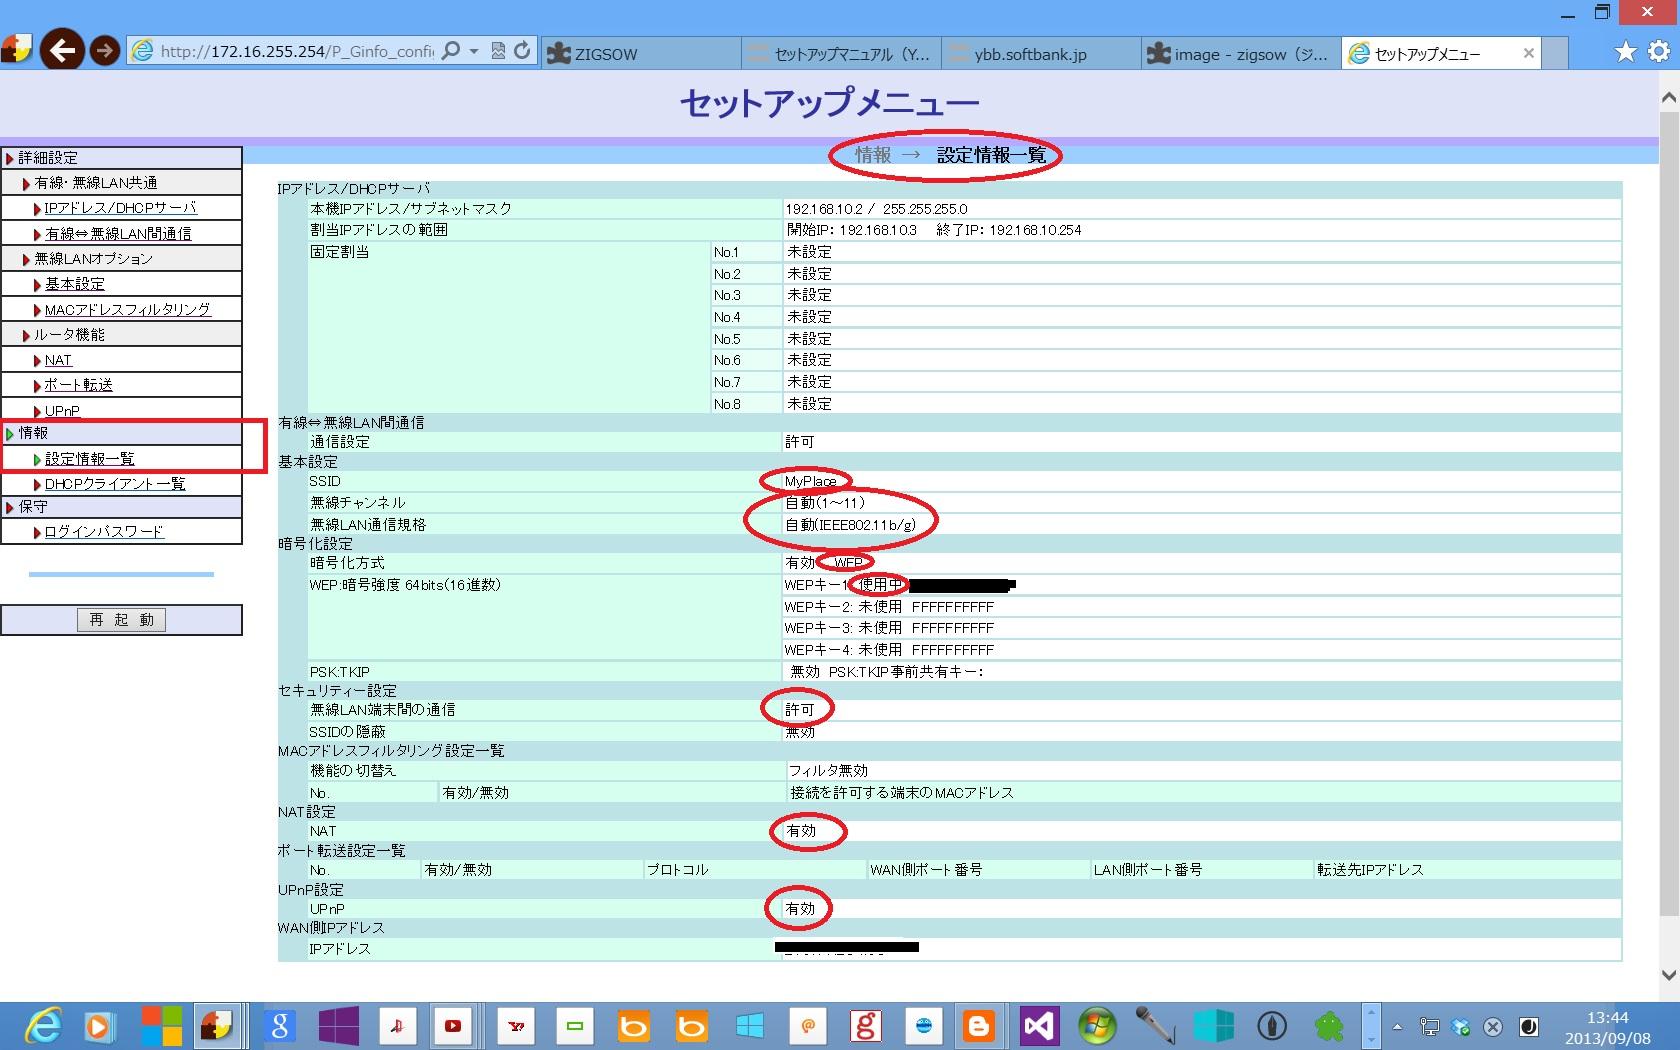Click the search magnifier in address bar
This screenshot has width=1680, height=1050.
coord(451,51)
